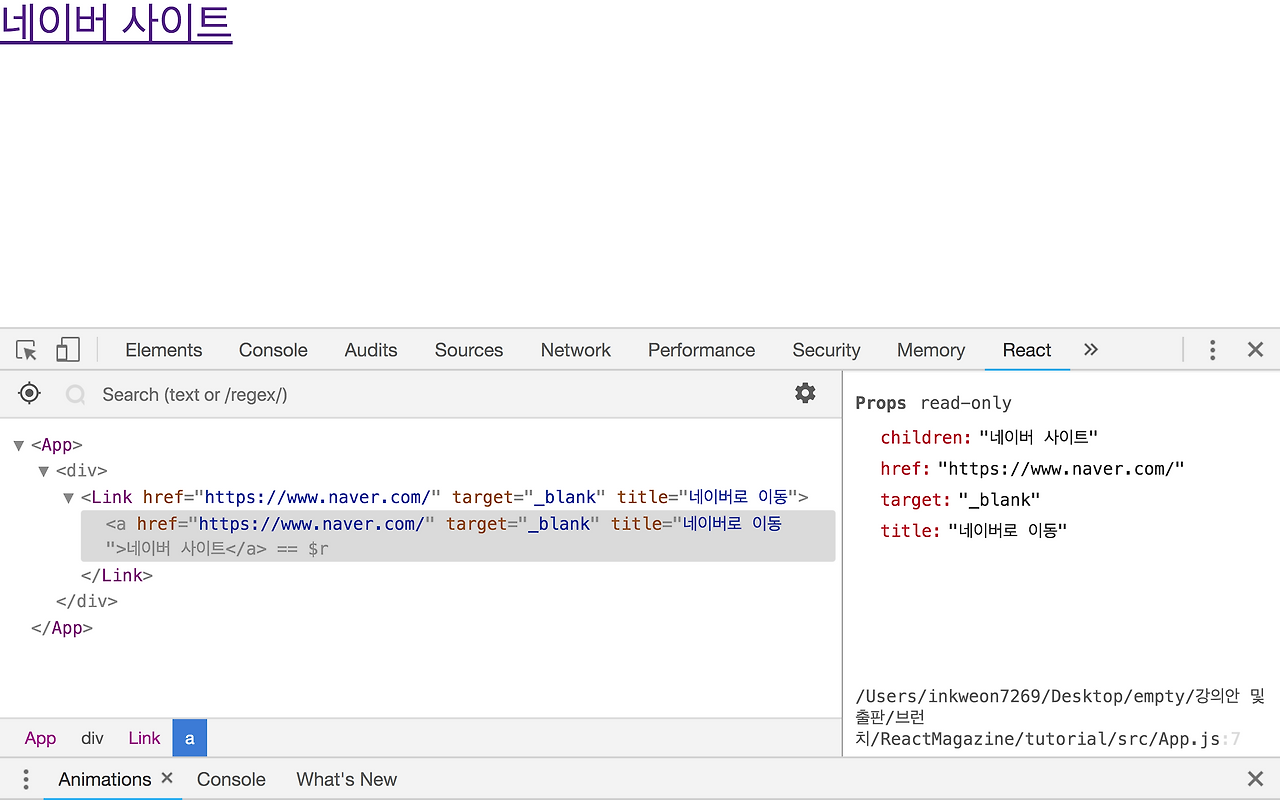
Task: Collapse the App component node
Action: [x=18, y=445]
